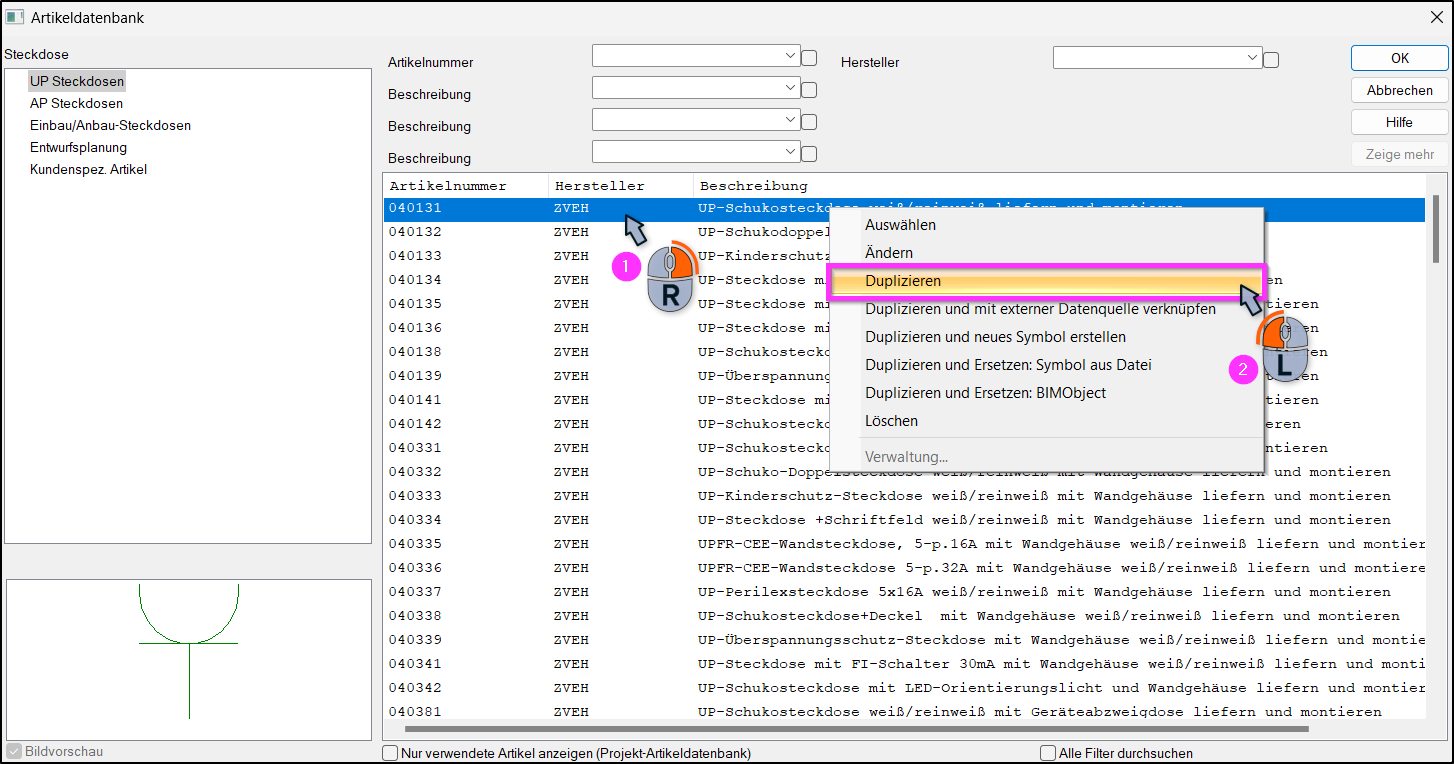Enable the Artikelnummer filter checkbox
This screenshot has width=1454, height=764.
[x=810, y=58]
